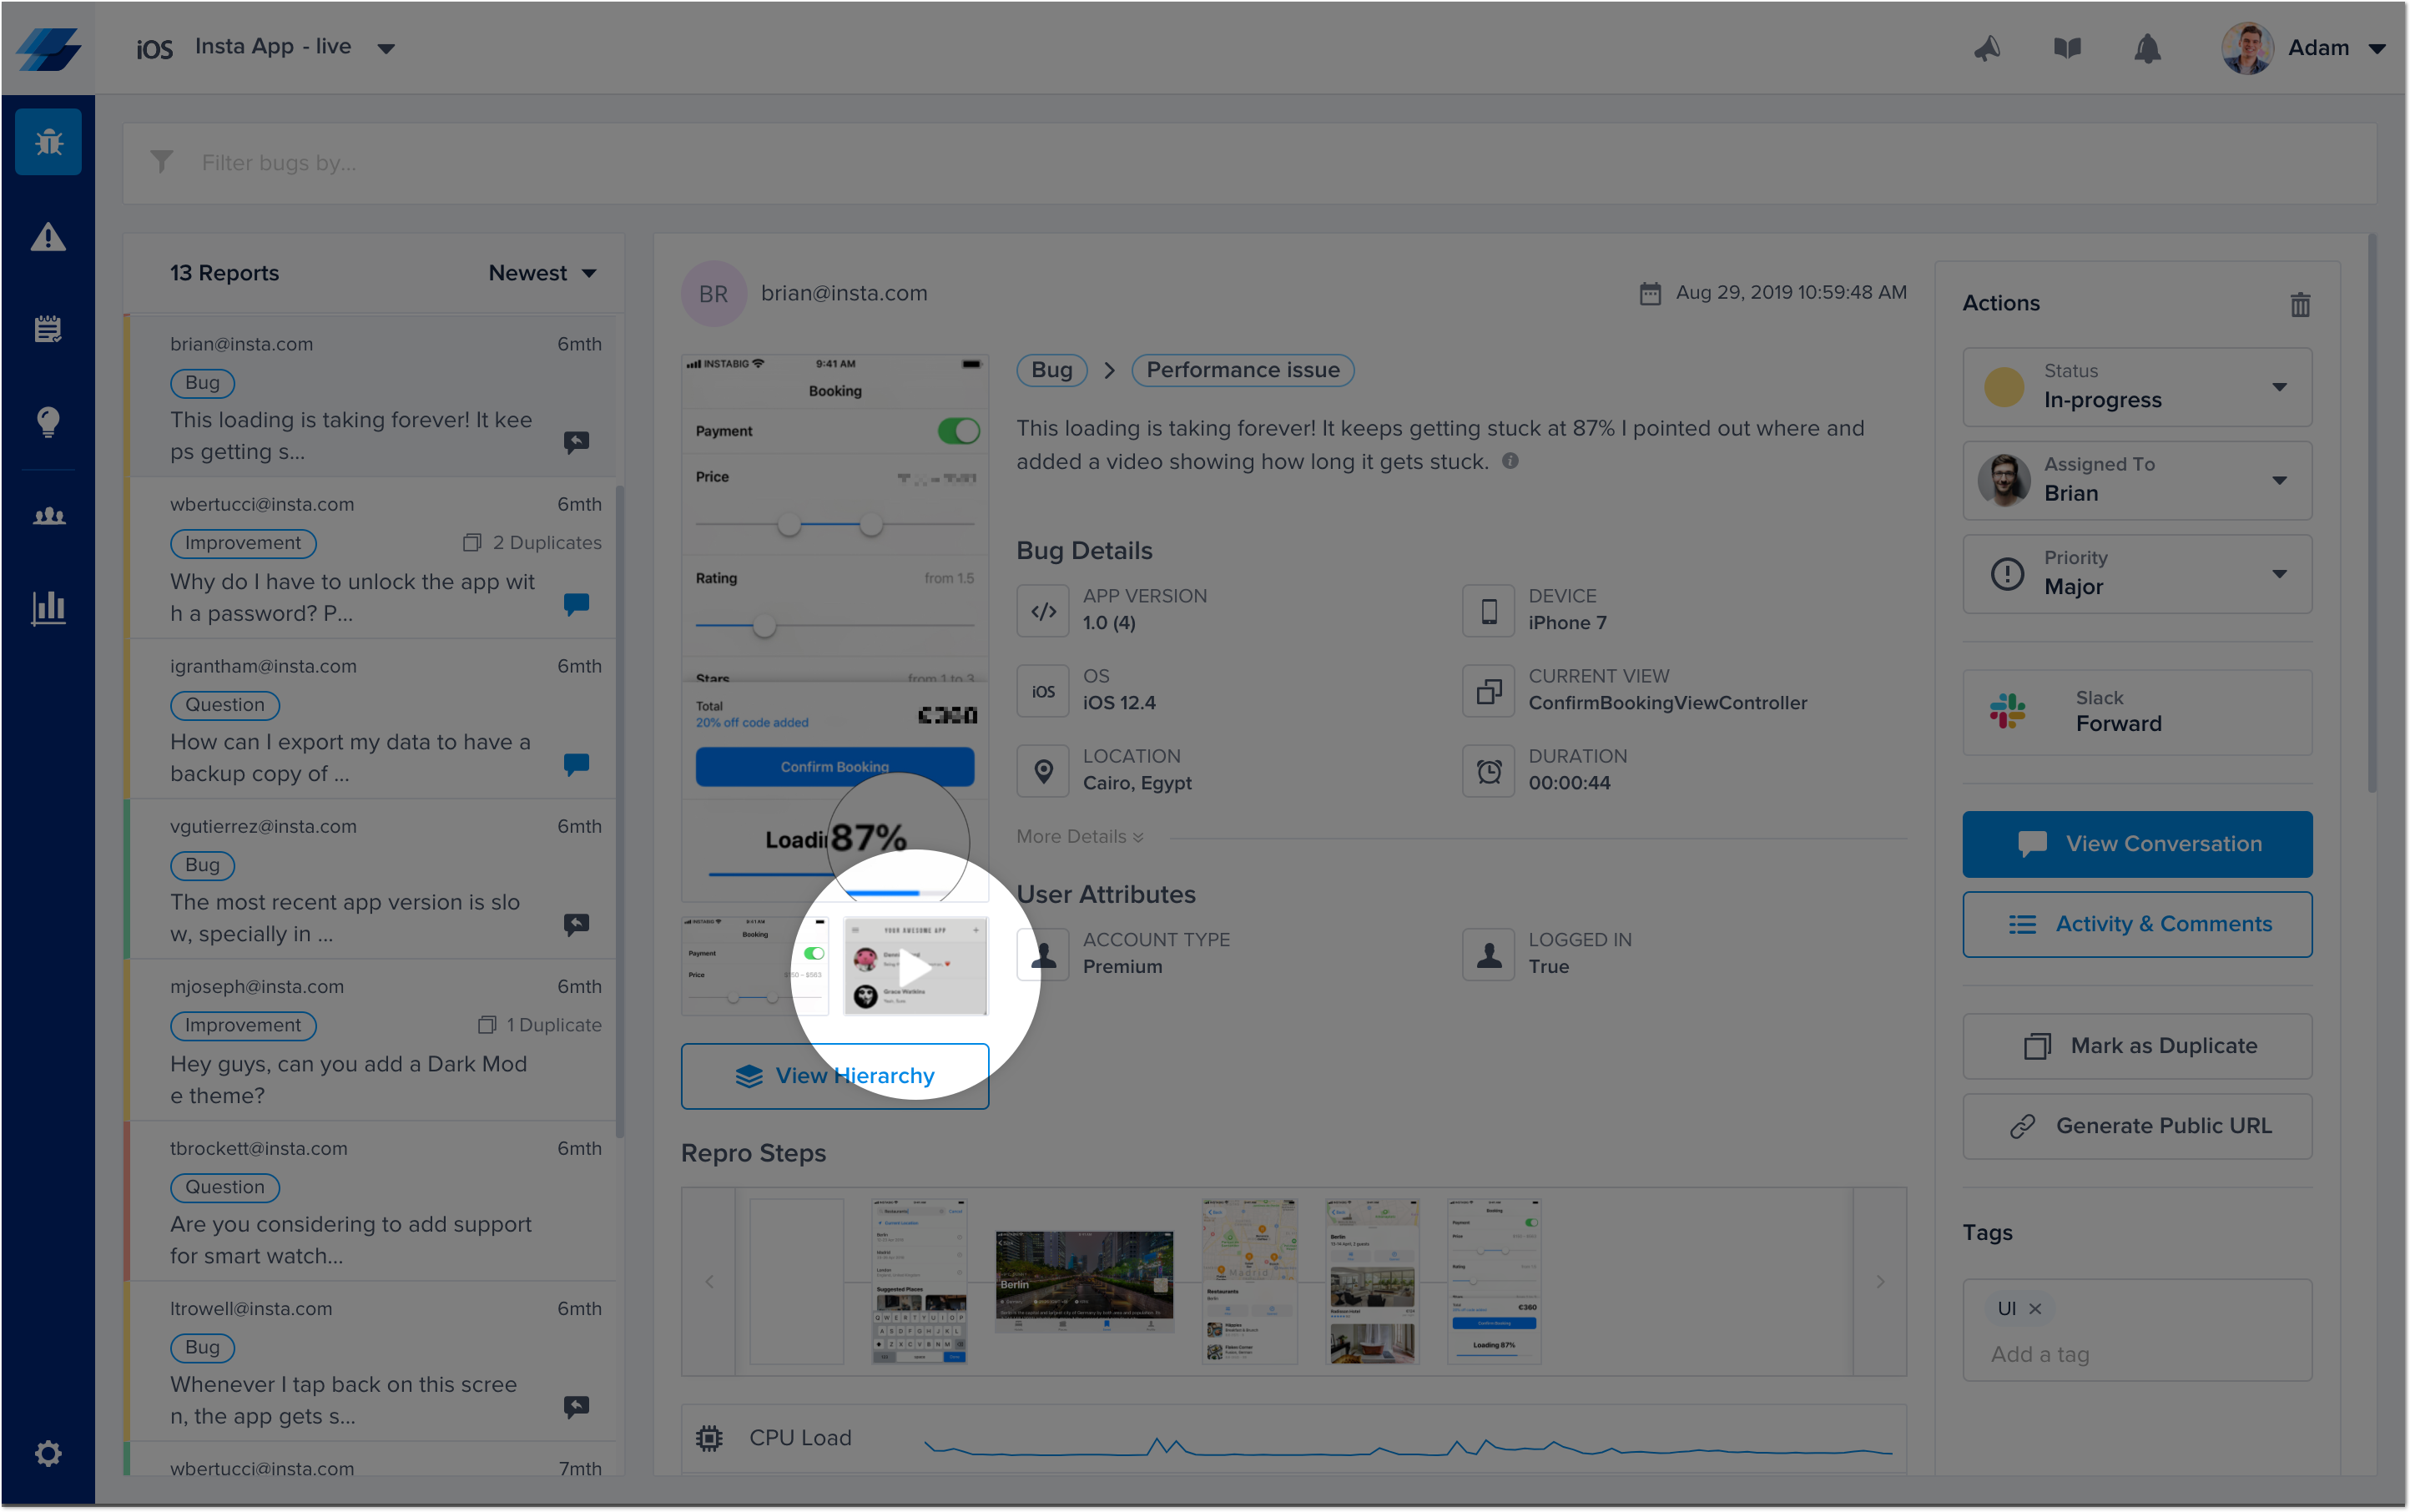Screen dimensions: 2410x1512
Task: Expand More Details section
Action: [1079, 837]
